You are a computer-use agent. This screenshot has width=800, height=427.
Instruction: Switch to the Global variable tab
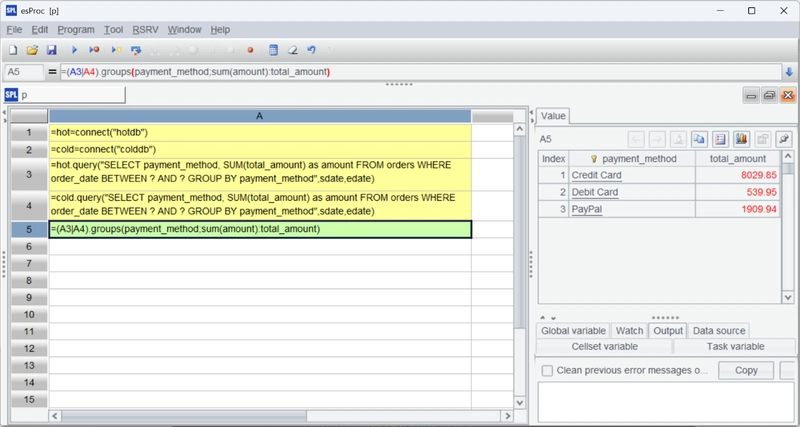click(573, 331)
